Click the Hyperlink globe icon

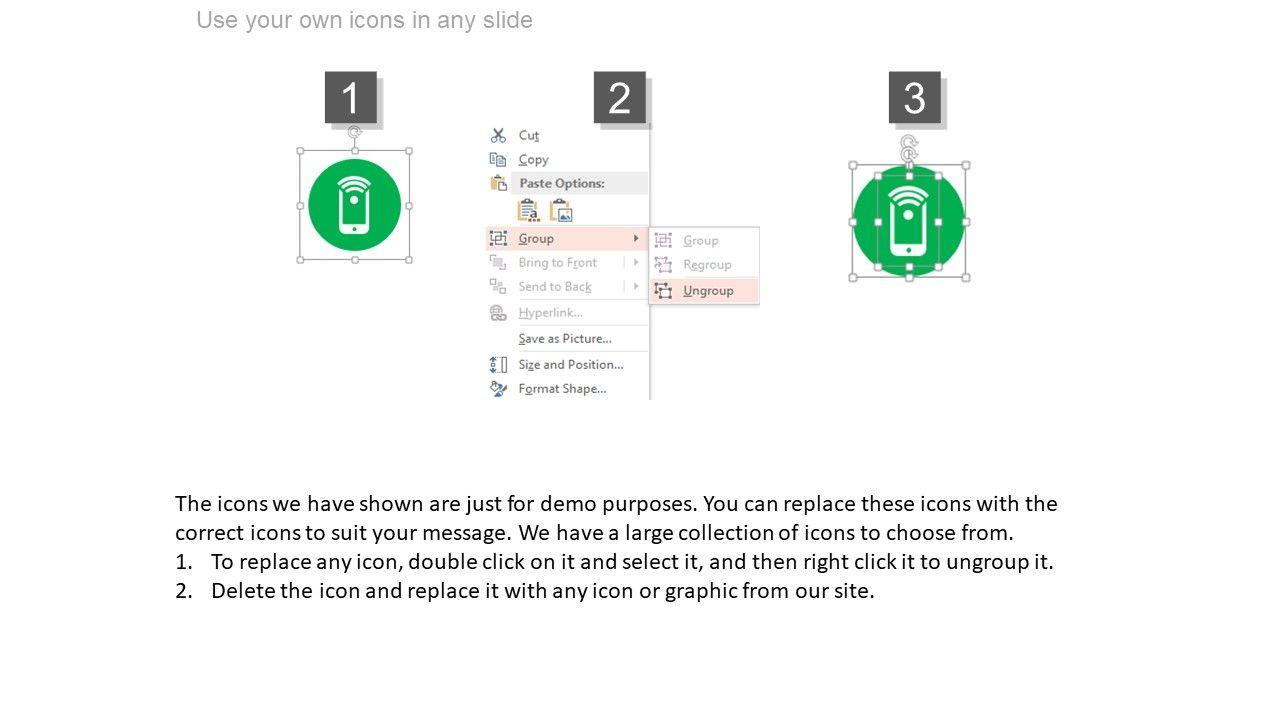pyautogui.click(x=498, y=313)
